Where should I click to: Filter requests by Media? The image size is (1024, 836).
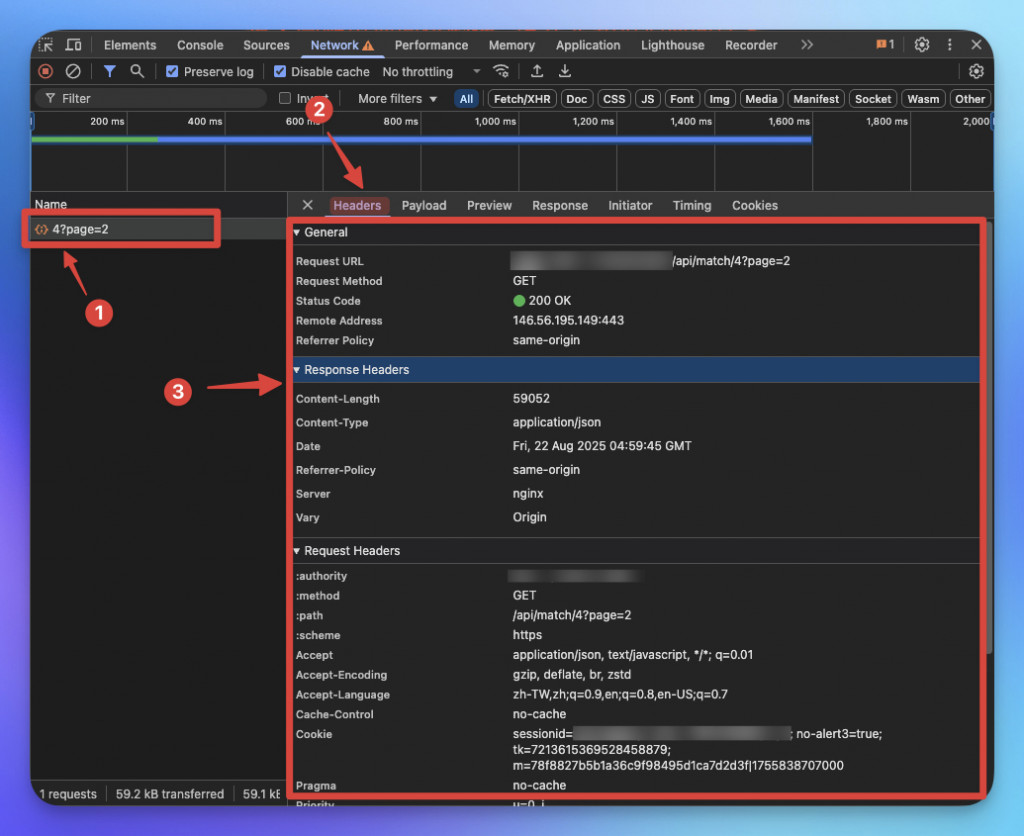(x=761, y=99)
